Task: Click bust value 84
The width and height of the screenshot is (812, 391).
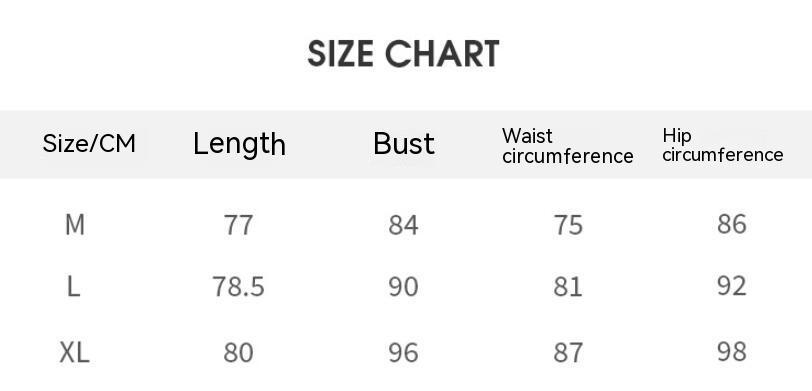Action: pos(403,225)
